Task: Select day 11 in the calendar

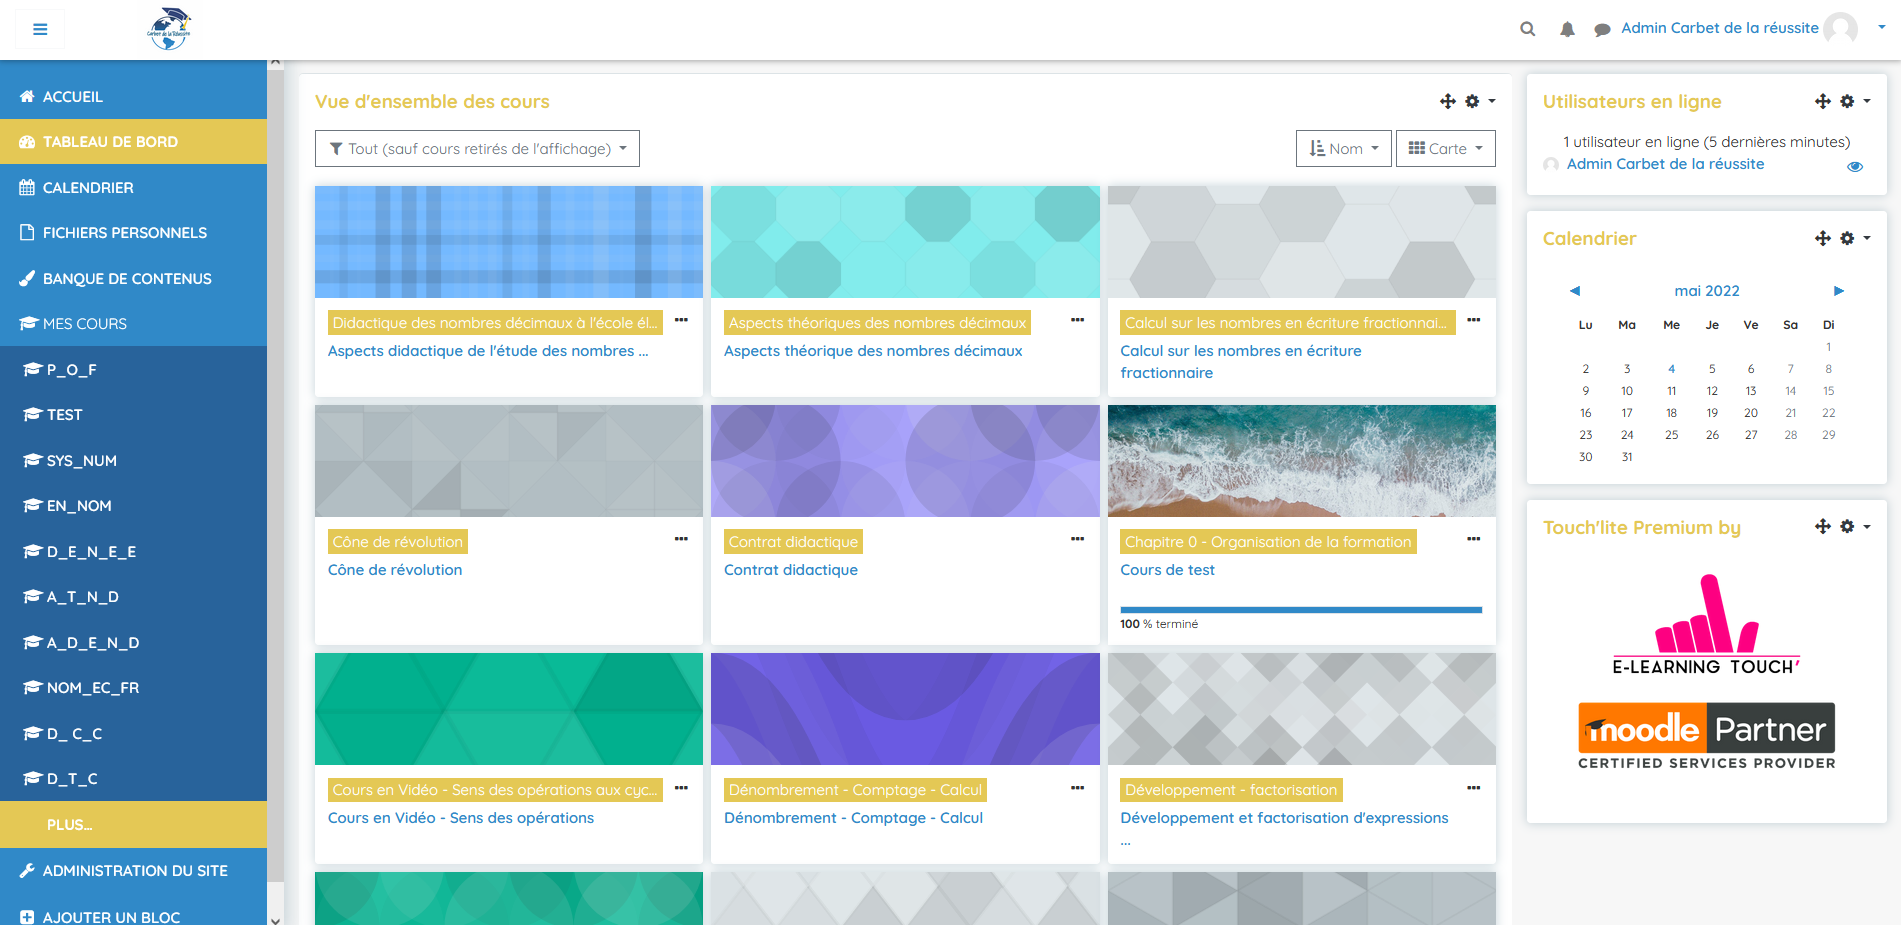Action: [x=1671, y=391]
